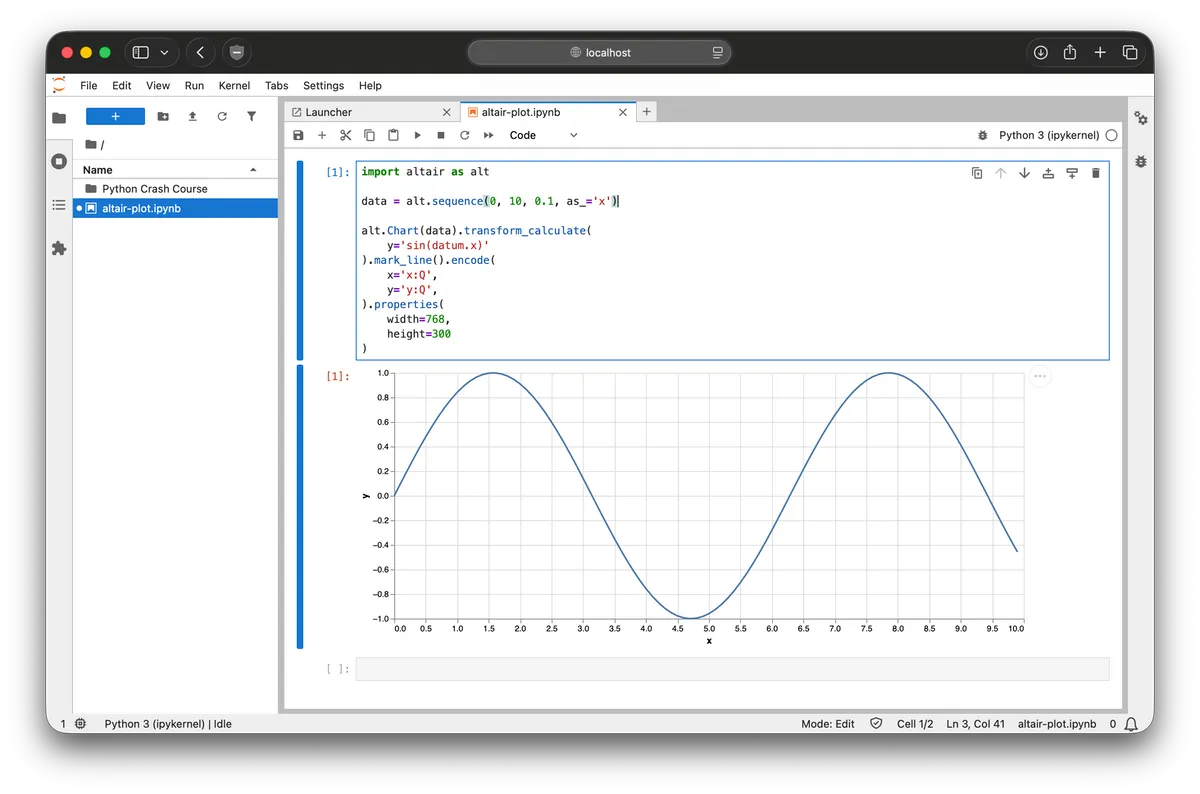Copy the selected cell in toolbar
Viewport: 1200px width, 794px height.
369,135
